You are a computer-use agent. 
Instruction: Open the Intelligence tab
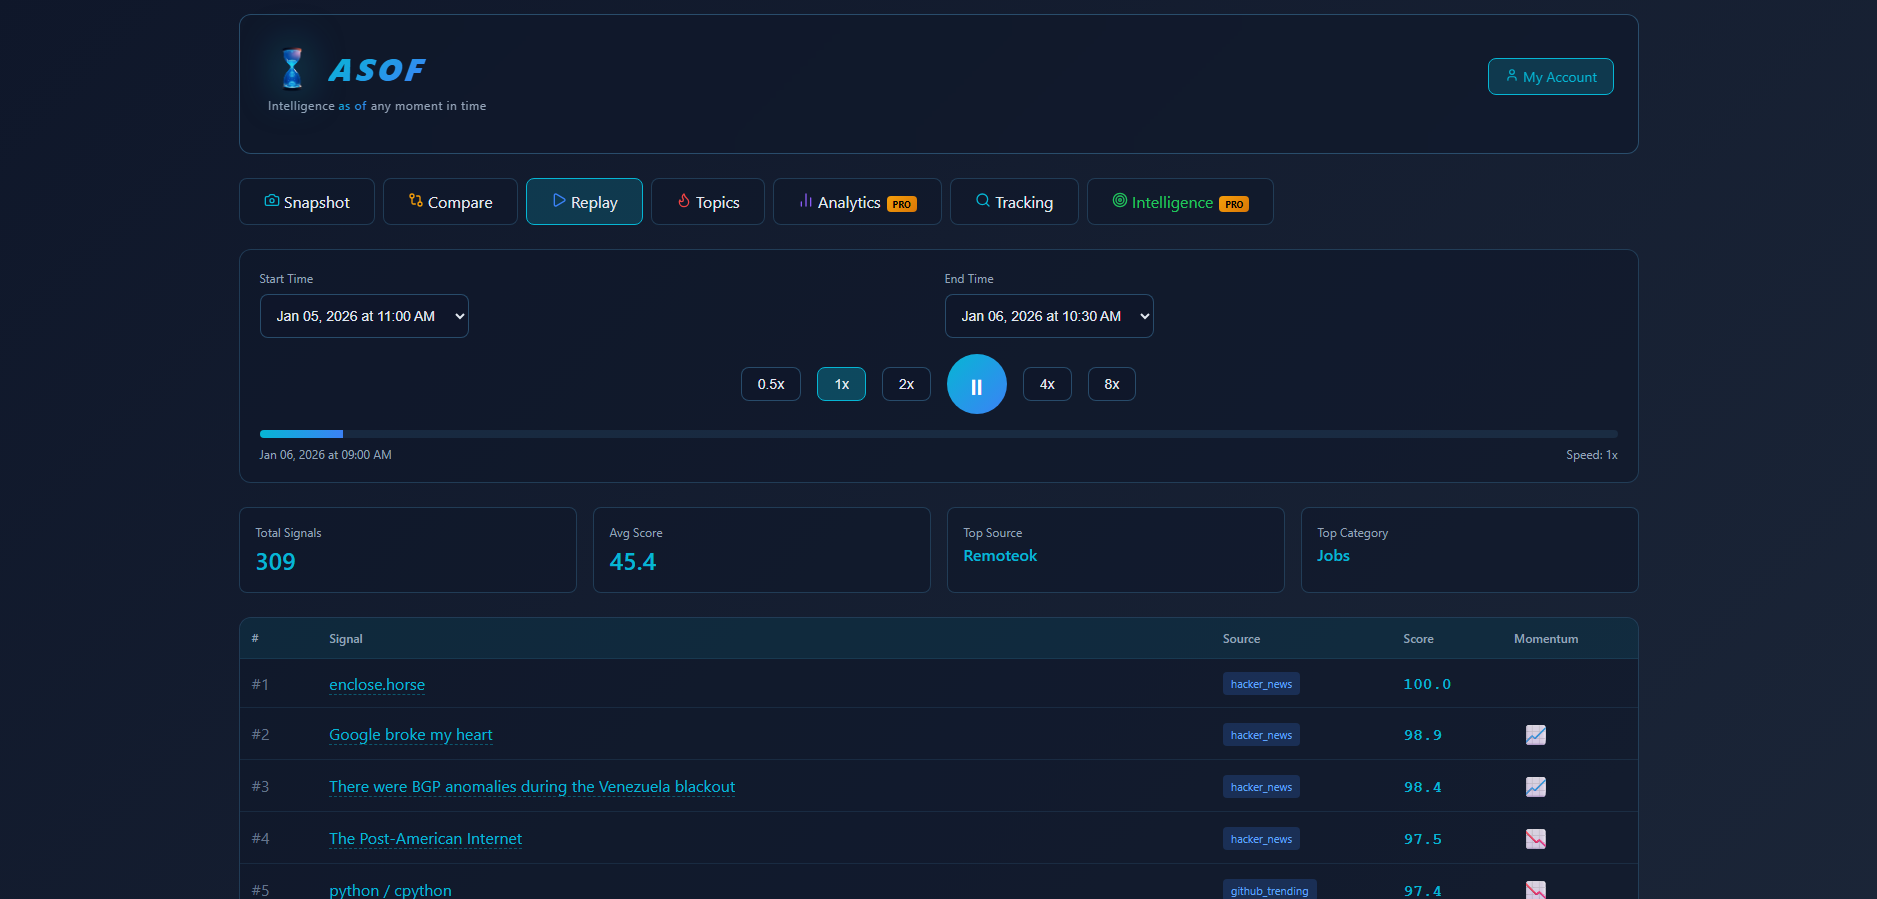tap(1180, 202)
